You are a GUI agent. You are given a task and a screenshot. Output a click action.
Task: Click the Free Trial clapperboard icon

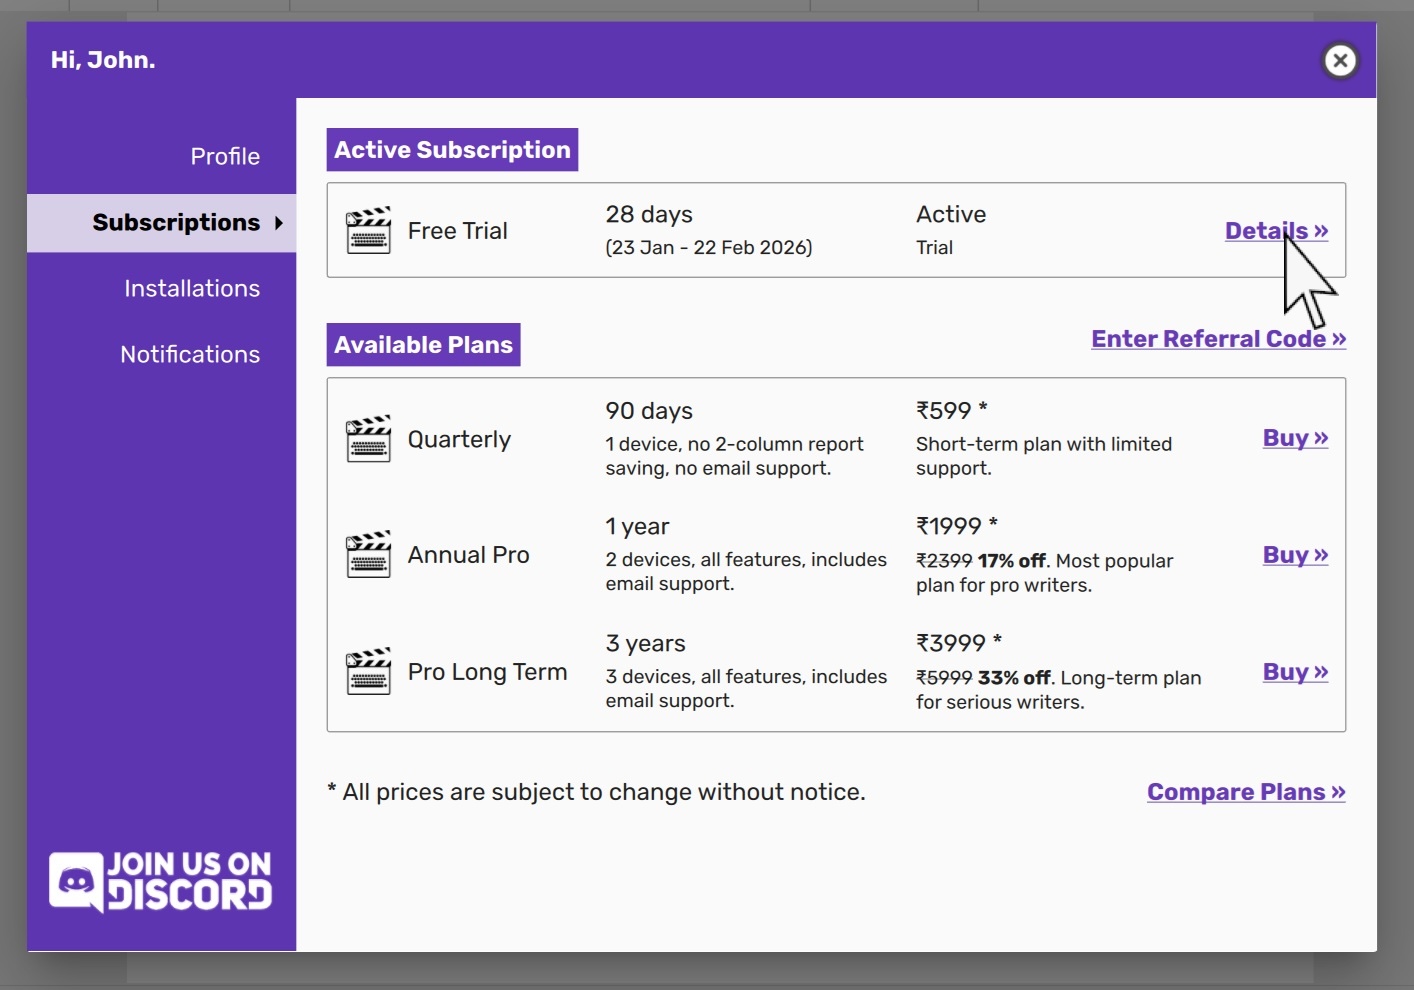pyautogui.click(x=368, y=231)
